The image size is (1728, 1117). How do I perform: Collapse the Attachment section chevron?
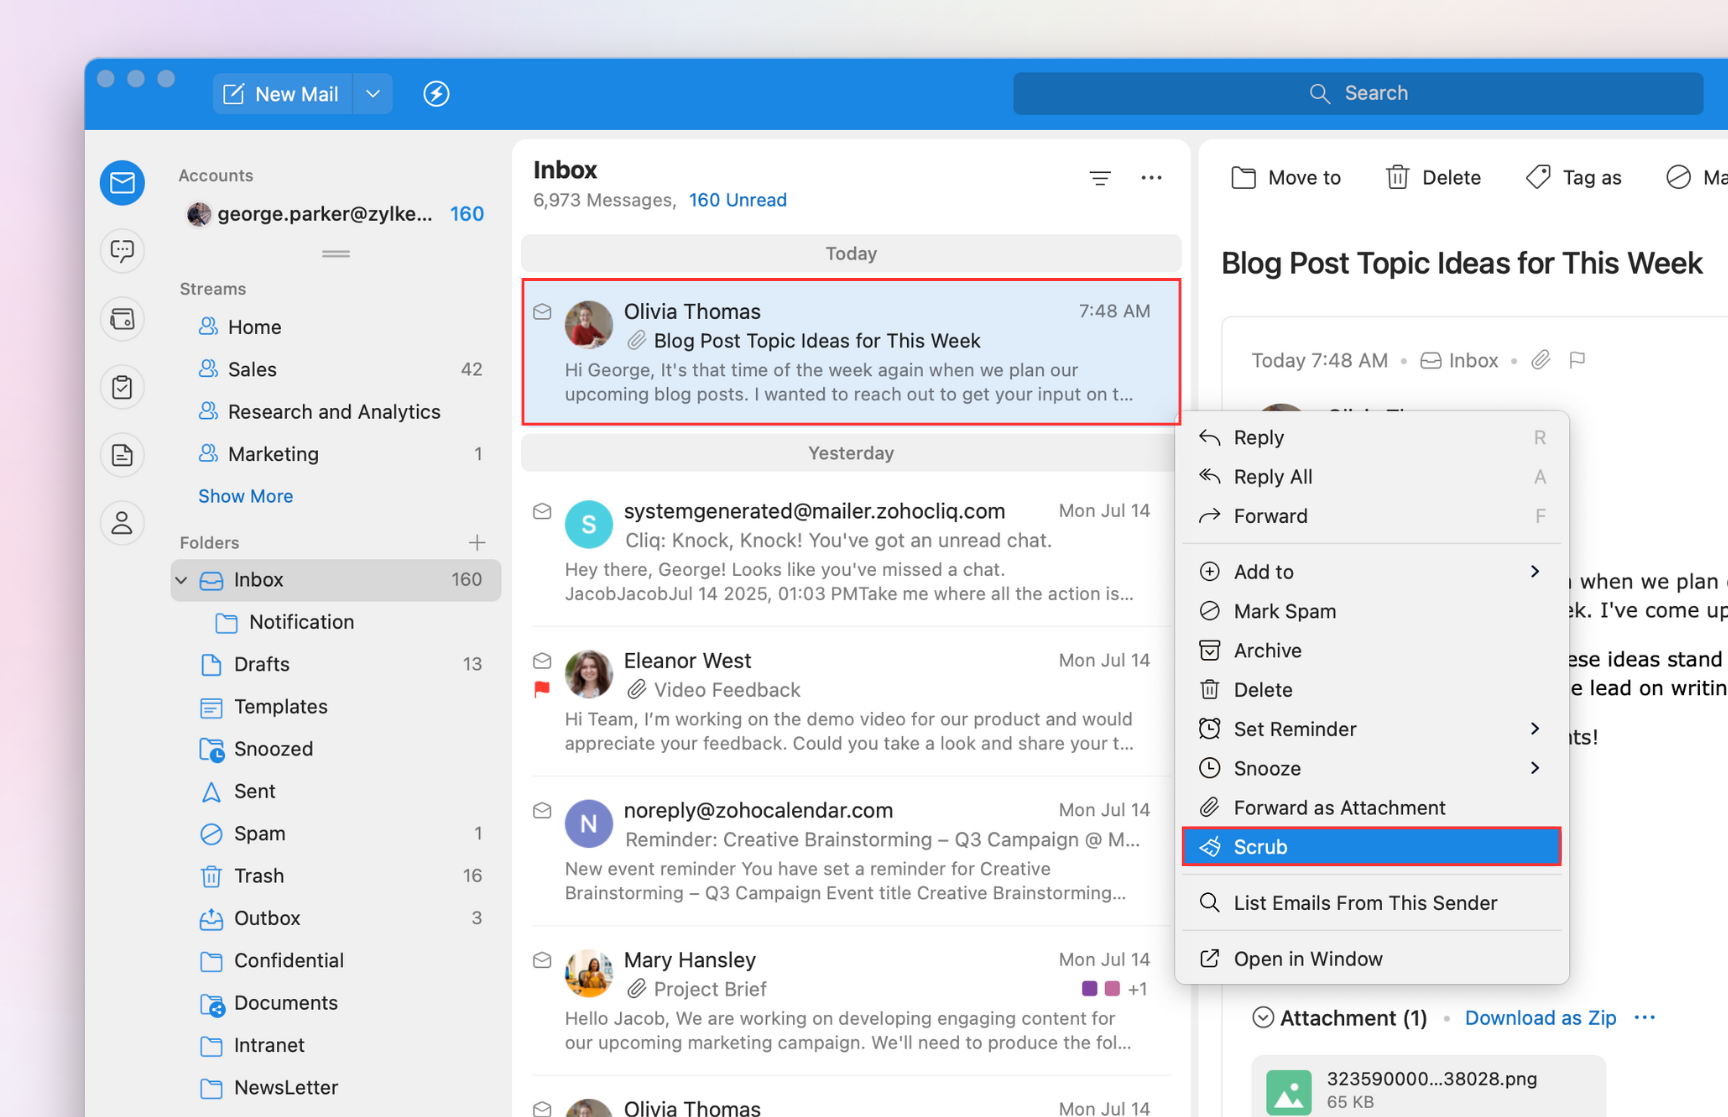1263,1018
